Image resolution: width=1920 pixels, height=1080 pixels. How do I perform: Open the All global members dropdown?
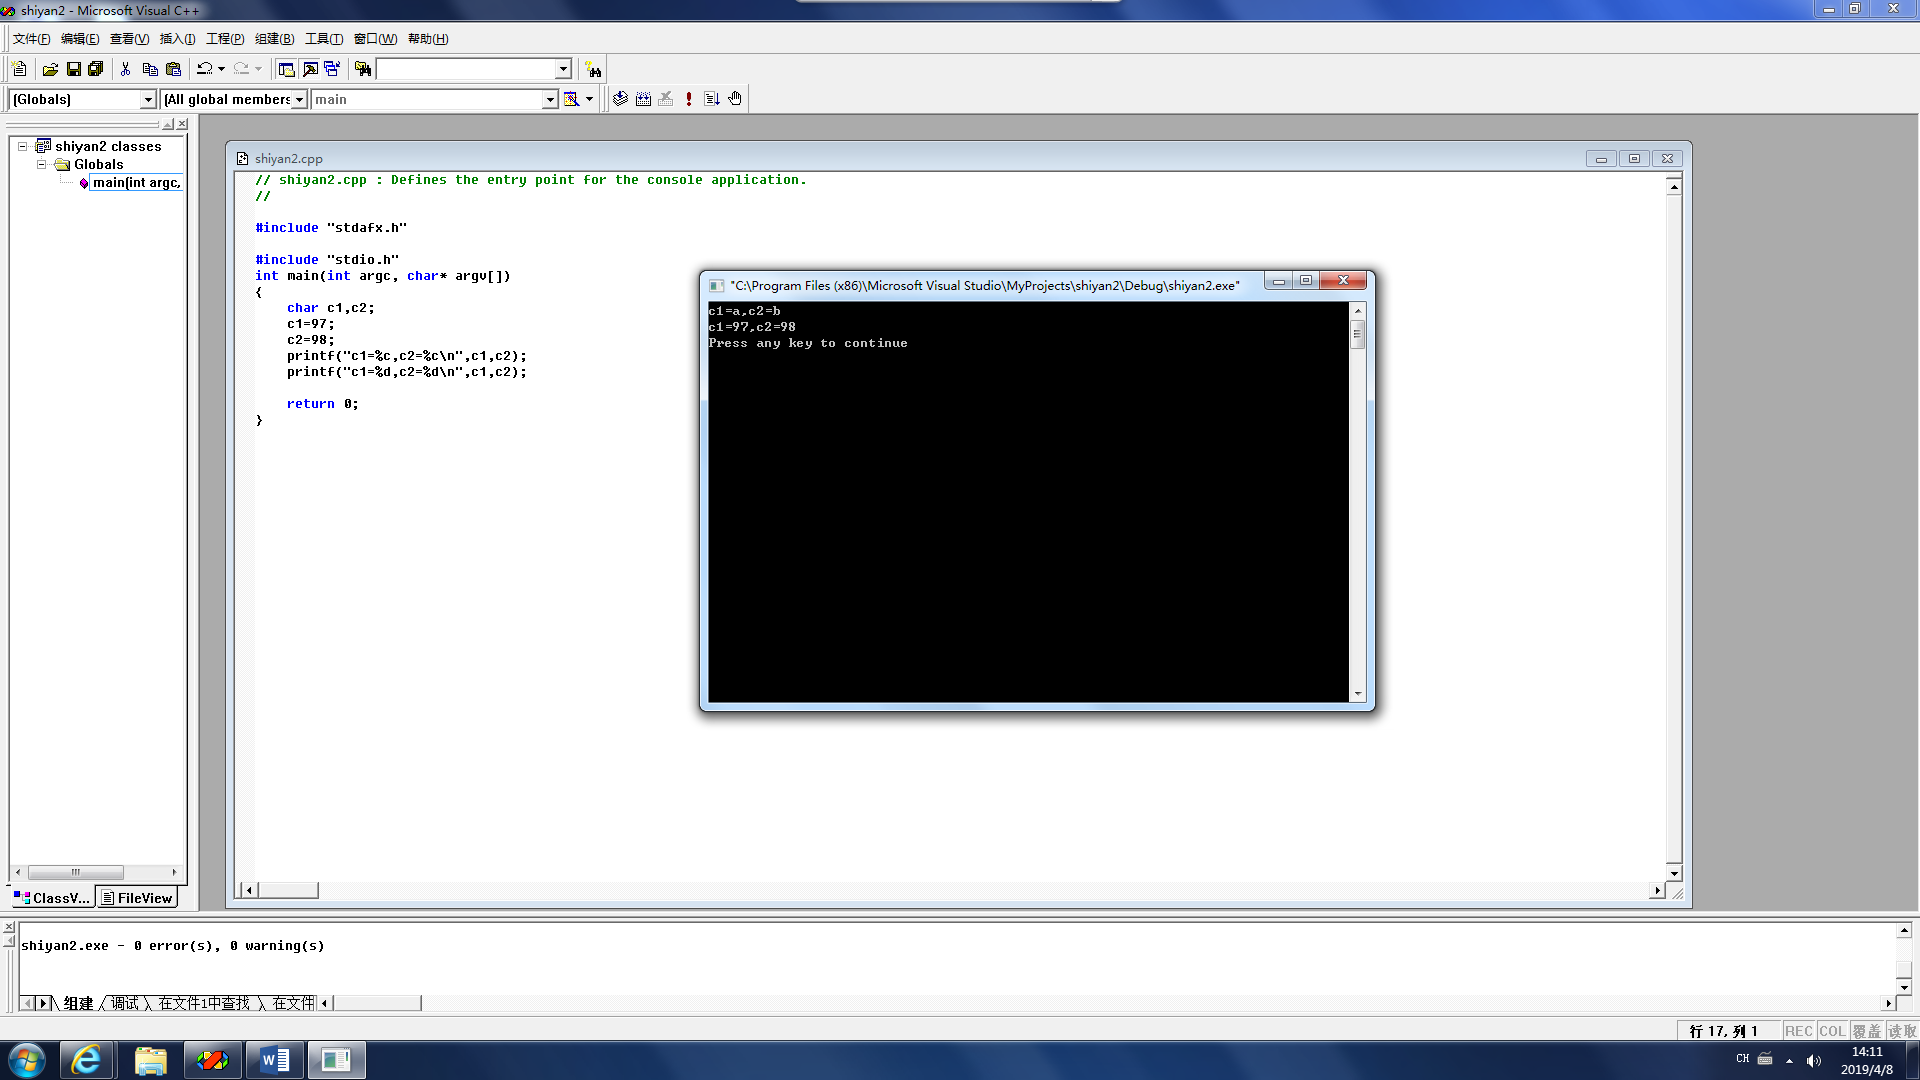coord(299,99)
